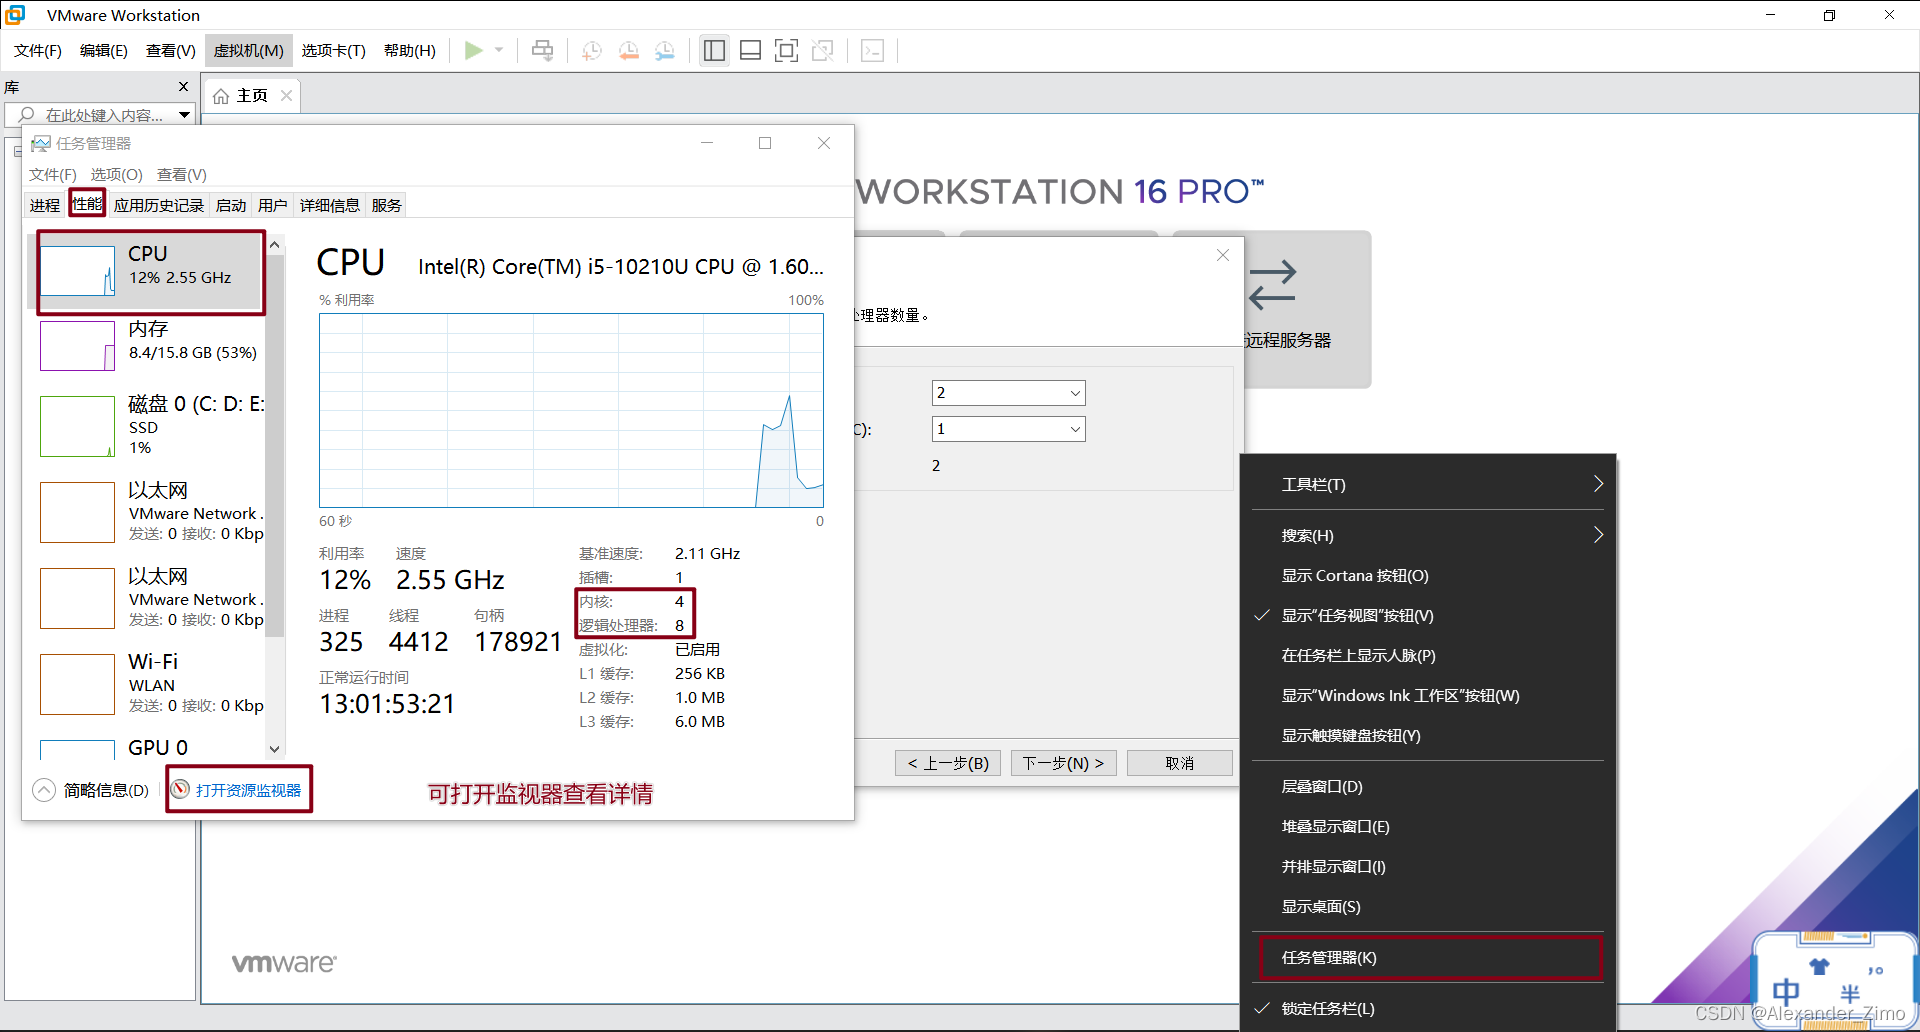Screen dimensions: 1920x1032
Task: Open VMware 编辑(E) menu
Action: (104, 50)
